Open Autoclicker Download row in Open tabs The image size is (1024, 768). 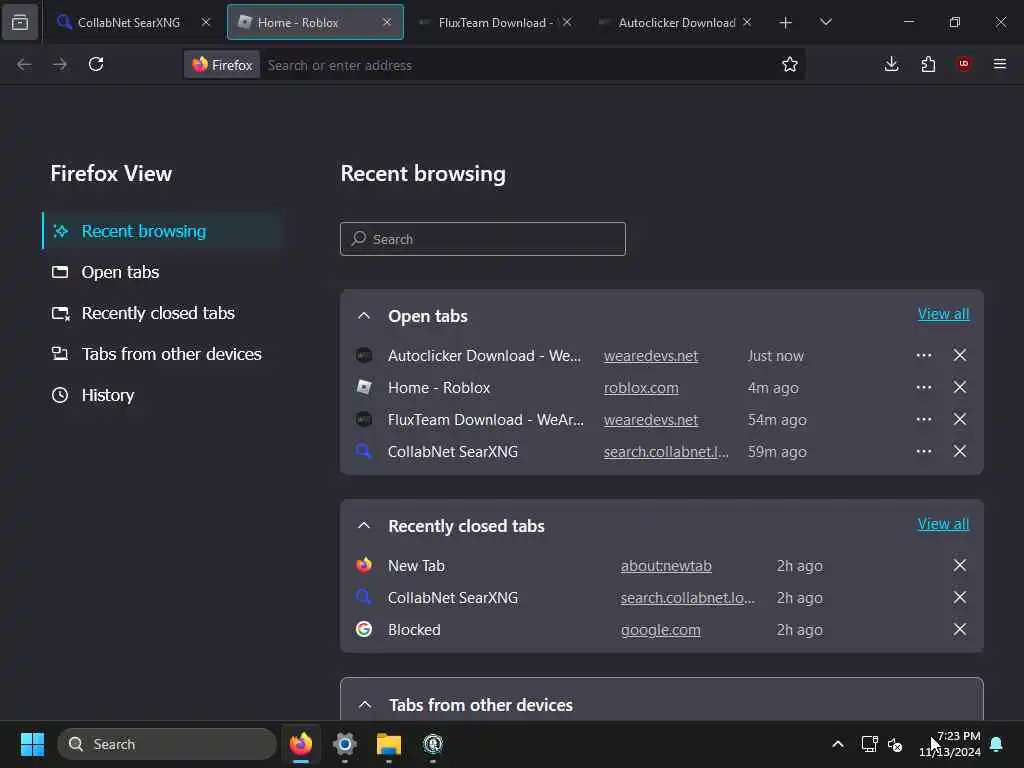(484, 356)
